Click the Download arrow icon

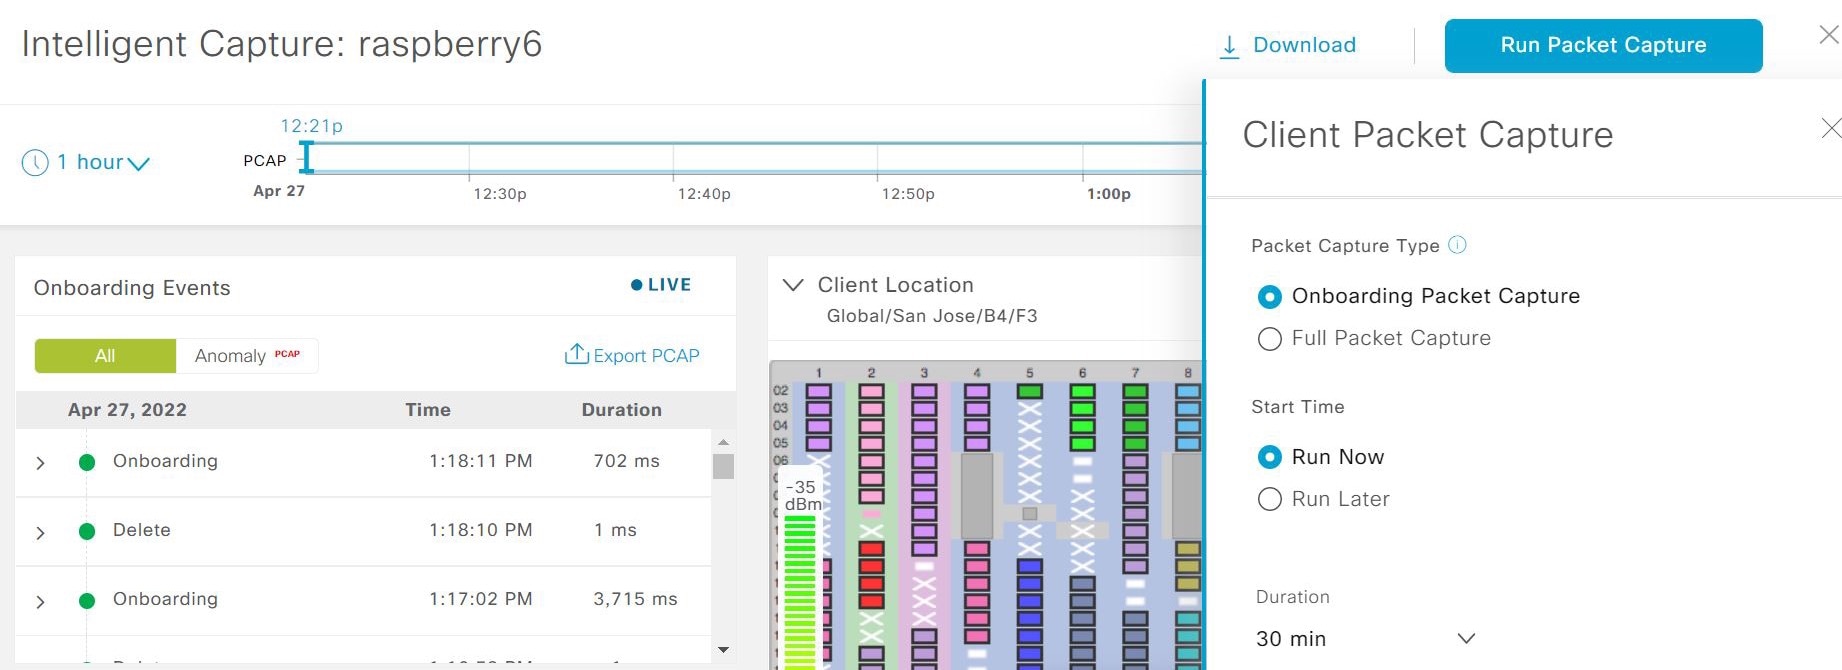click(1230, 46)
